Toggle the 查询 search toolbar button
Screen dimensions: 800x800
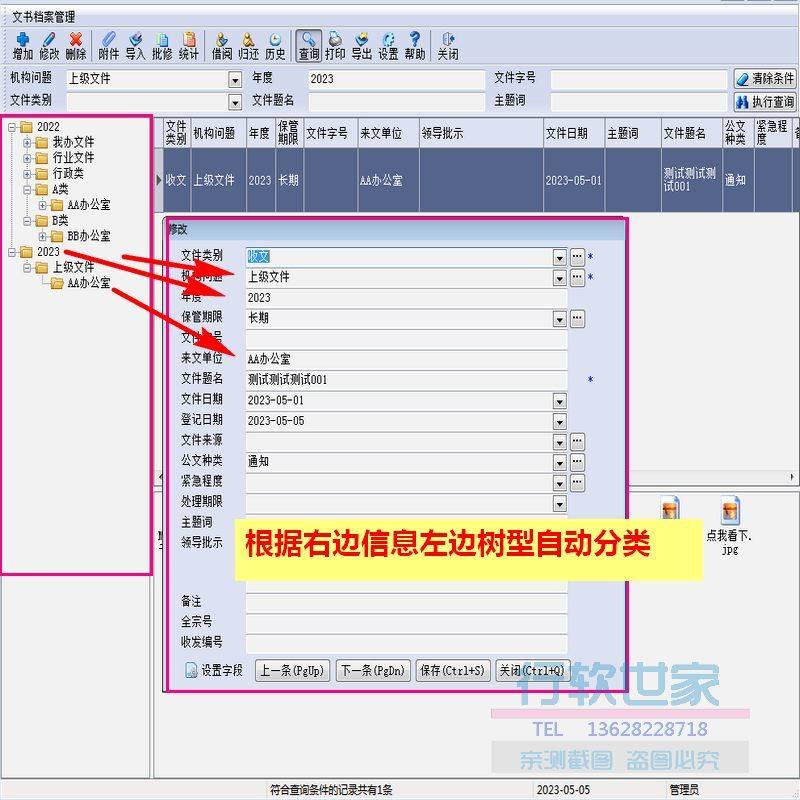pos(309,46)
